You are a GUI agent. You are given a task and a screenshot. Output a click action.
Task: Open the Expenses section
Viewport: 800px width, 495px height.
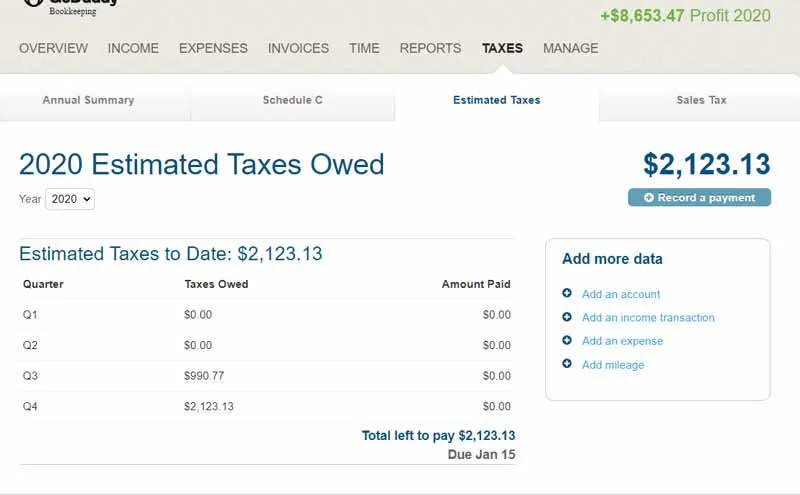tap(213, 48)
